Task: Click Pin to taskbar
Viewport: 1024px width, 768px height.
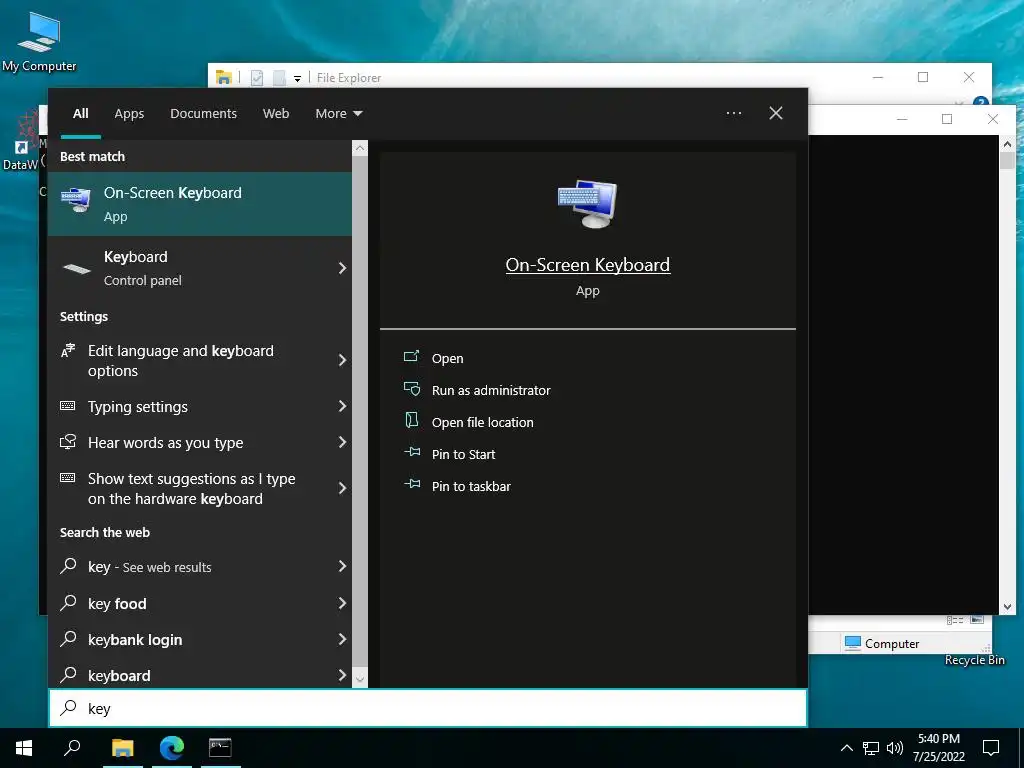Action: 471,487
